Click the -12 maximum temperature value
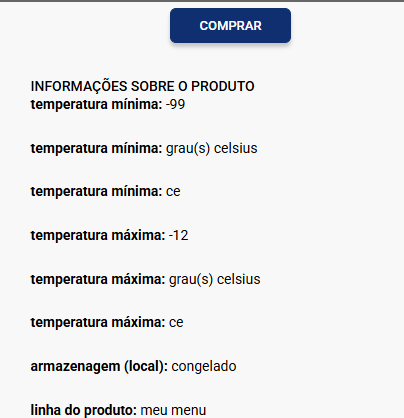This screenshot has height=418, width=404. (178, 235)
